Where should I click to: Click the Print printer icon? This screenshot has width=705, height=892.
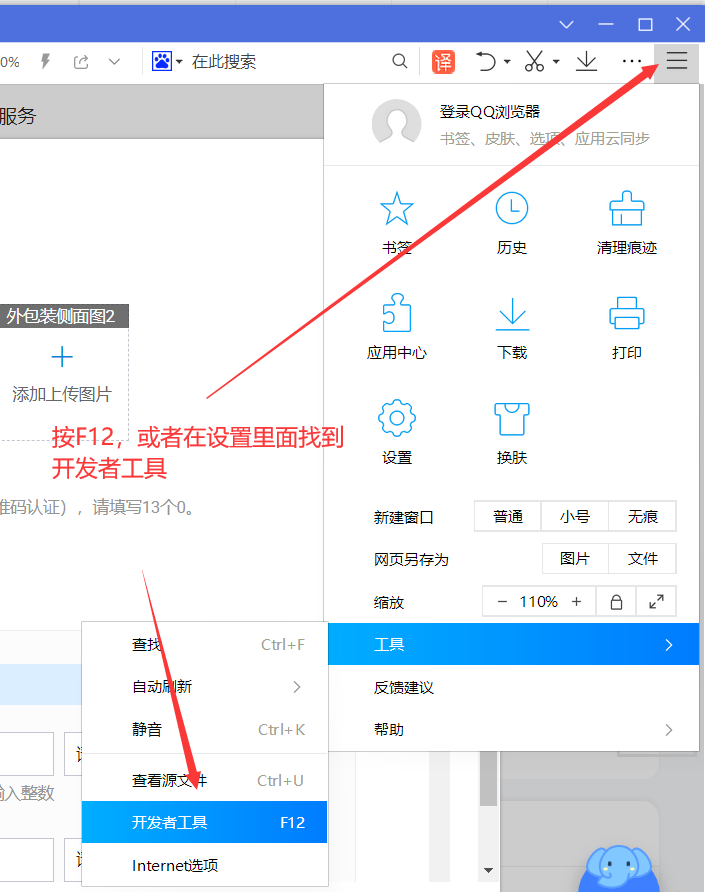[627, 315]
